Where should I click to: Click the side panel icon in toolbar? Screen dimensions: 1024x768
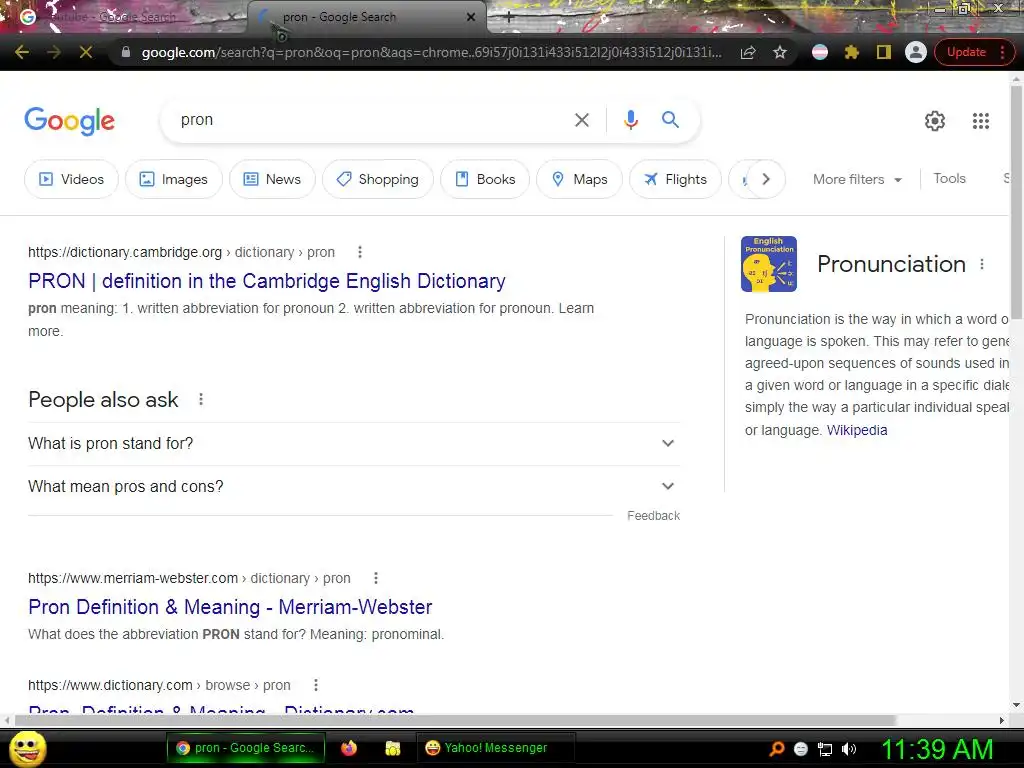pyautogui.click(x=884, y=52)
